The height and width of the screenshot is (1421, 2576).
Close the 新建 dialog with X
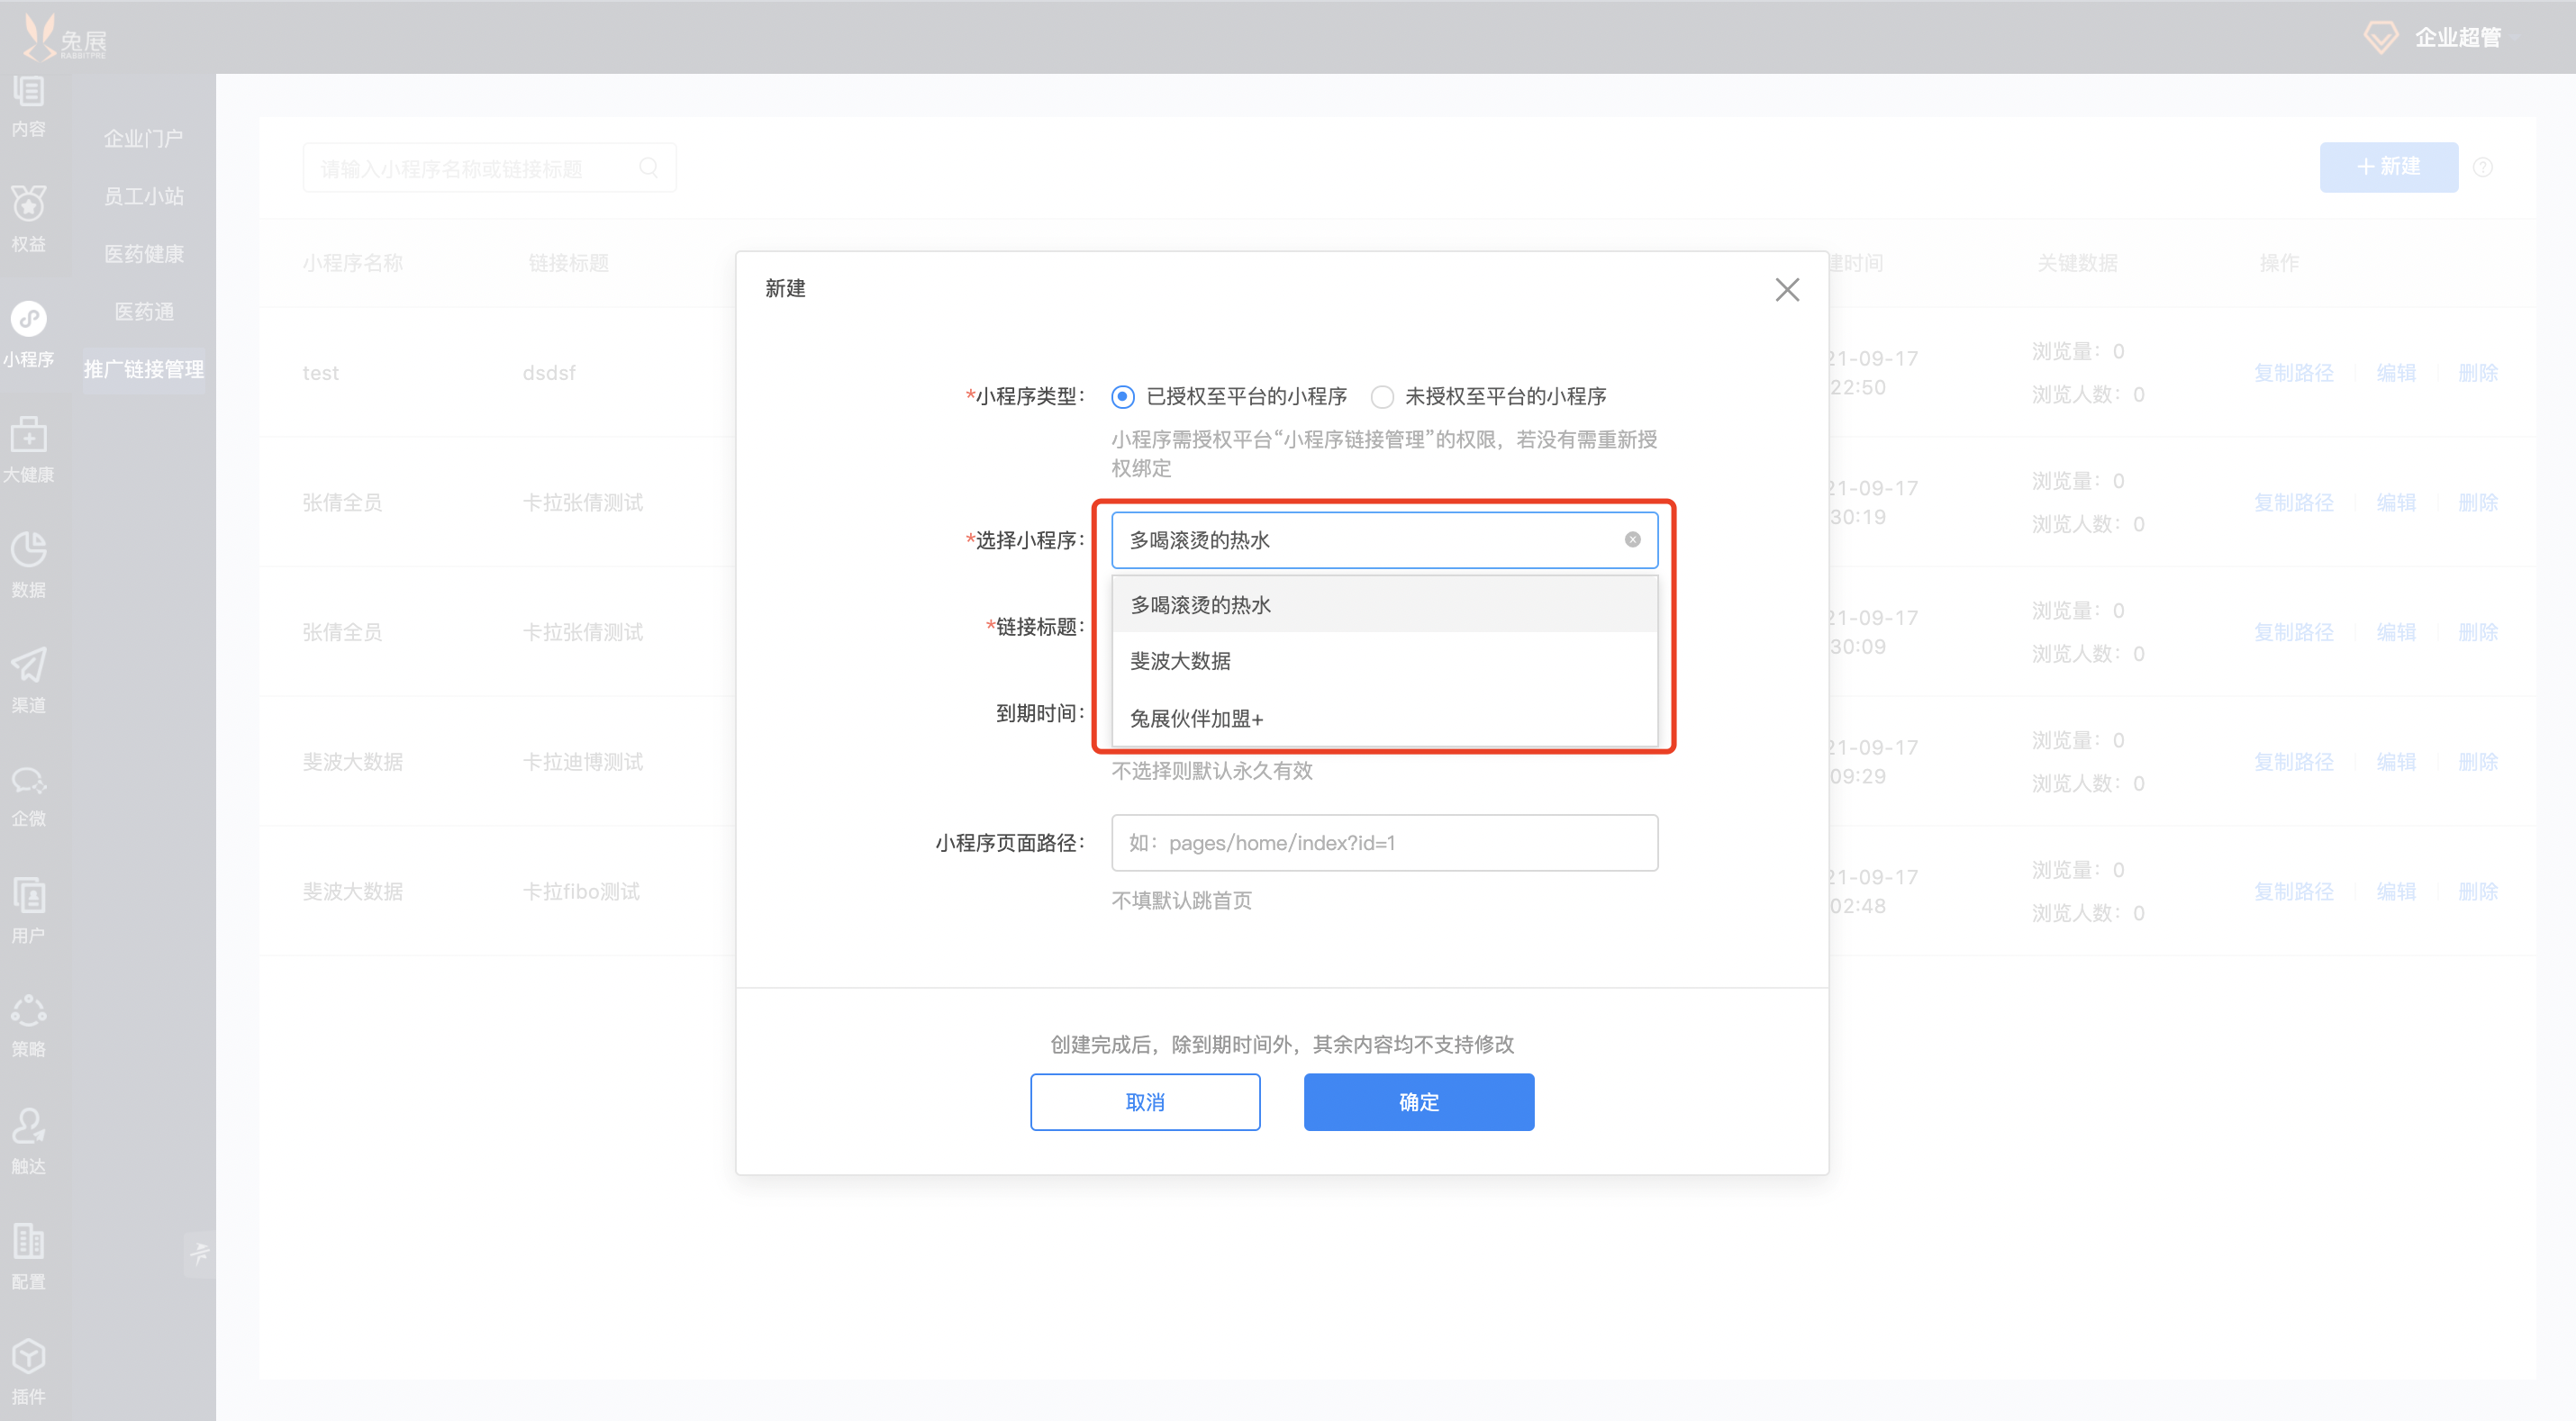click(x=1787, y=289)
